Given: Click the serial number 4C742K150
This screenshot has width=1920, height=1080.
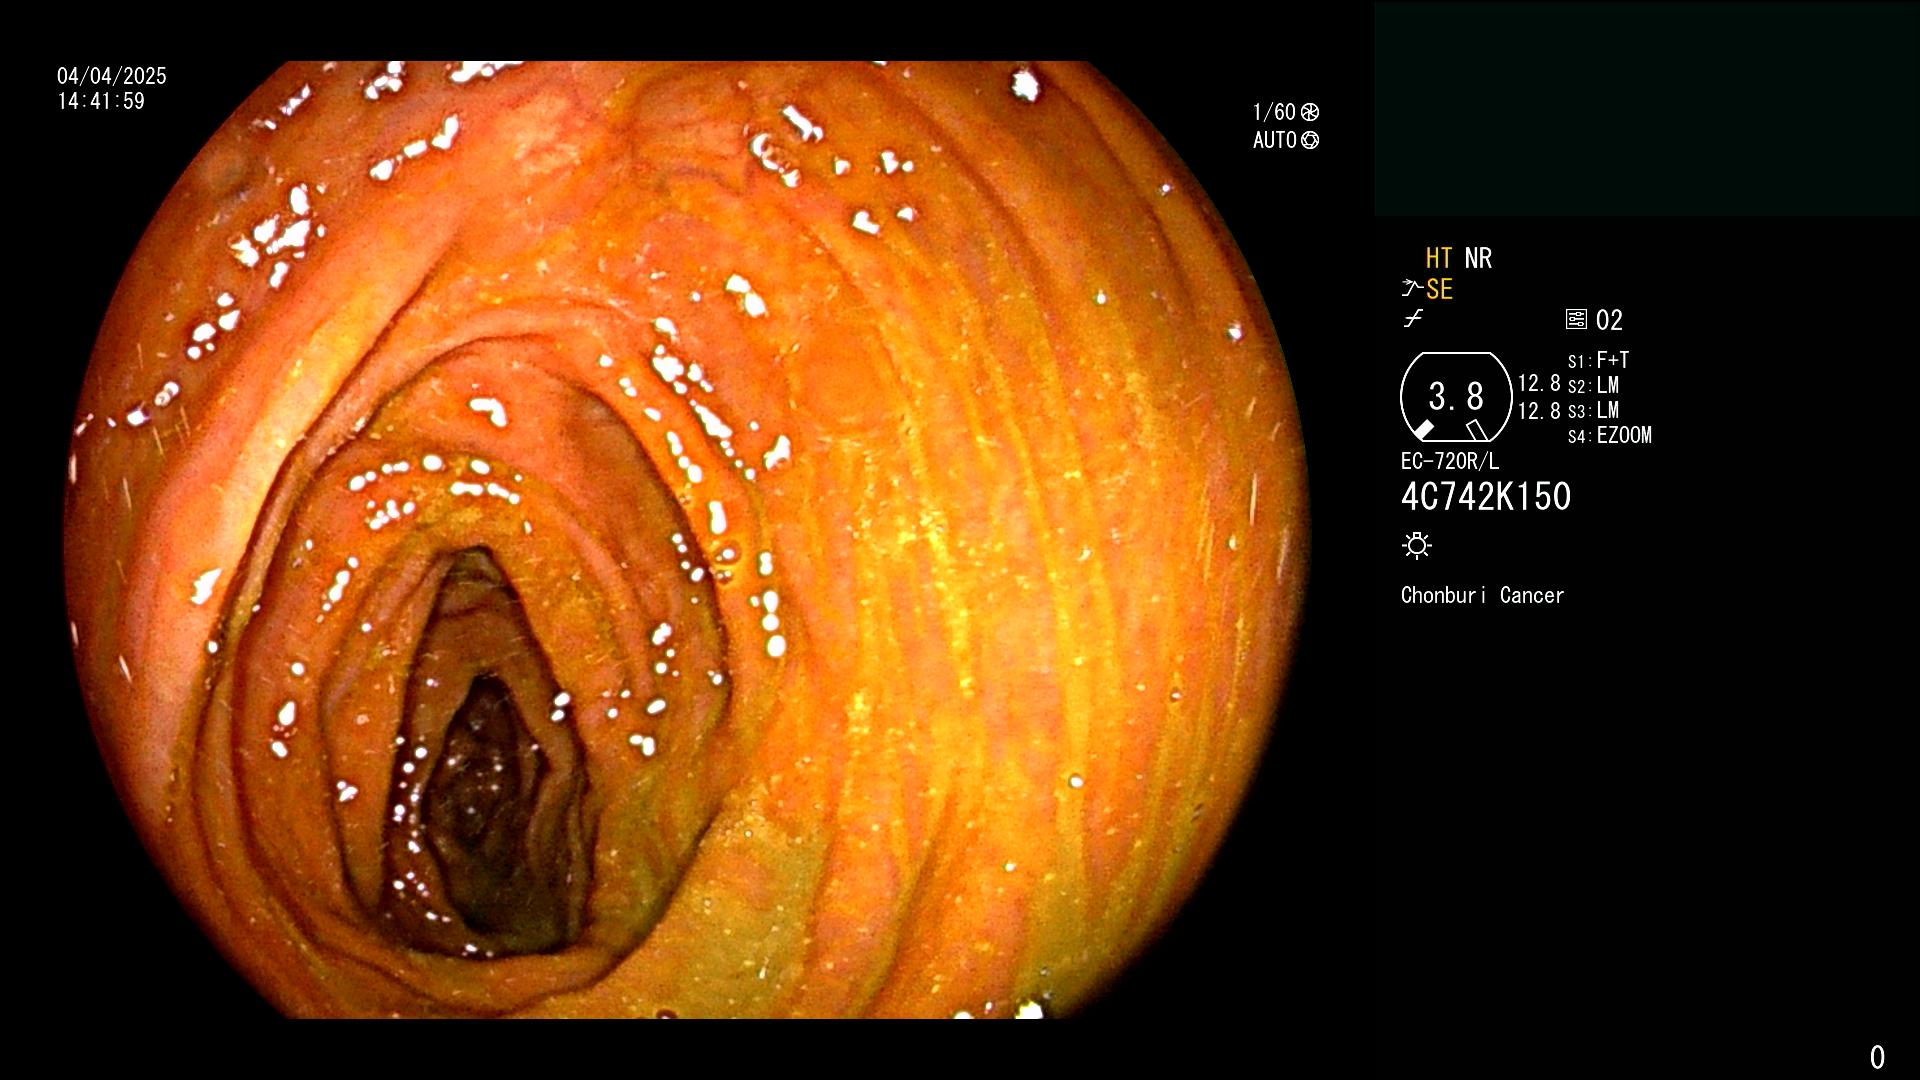Looking at the screenshot, I should pyautogui.click(x=1486, y=496).
